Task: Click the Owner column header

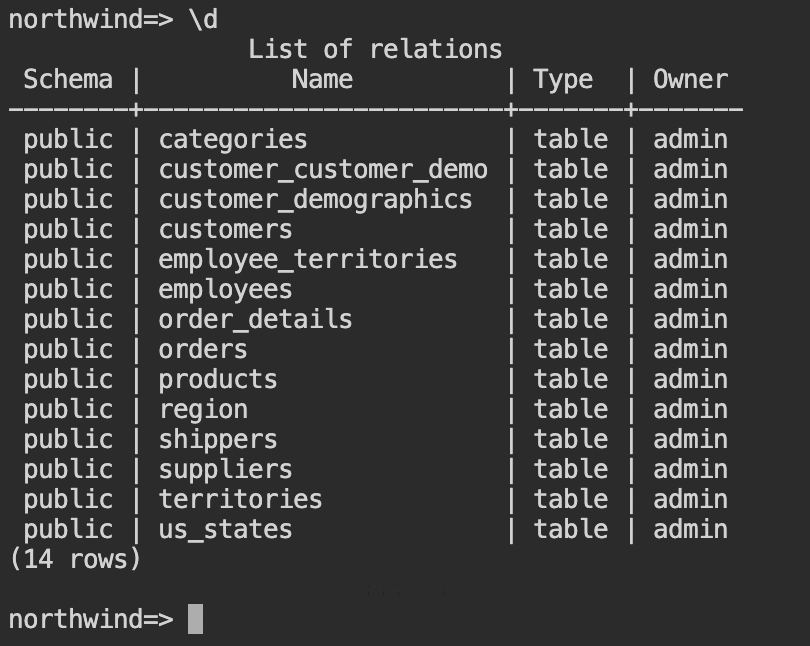Action: (x=691, y=80)
